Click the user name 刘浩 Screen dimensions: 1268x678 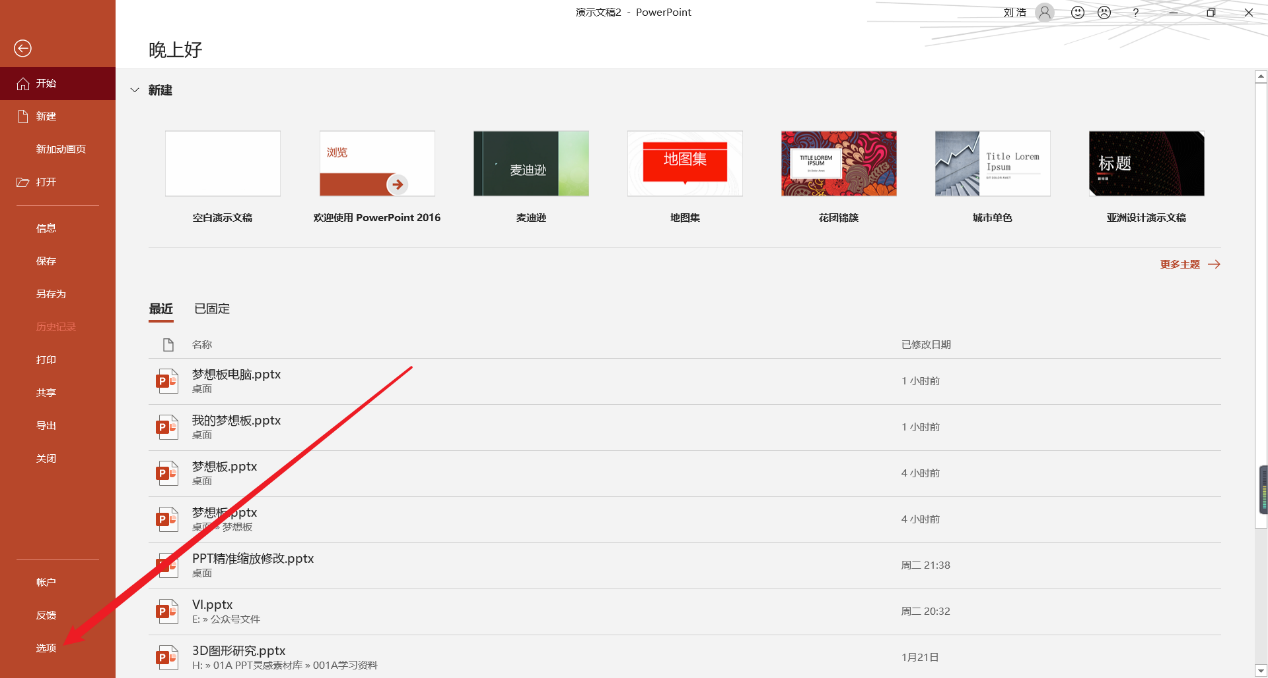[x=1014, y=13]
